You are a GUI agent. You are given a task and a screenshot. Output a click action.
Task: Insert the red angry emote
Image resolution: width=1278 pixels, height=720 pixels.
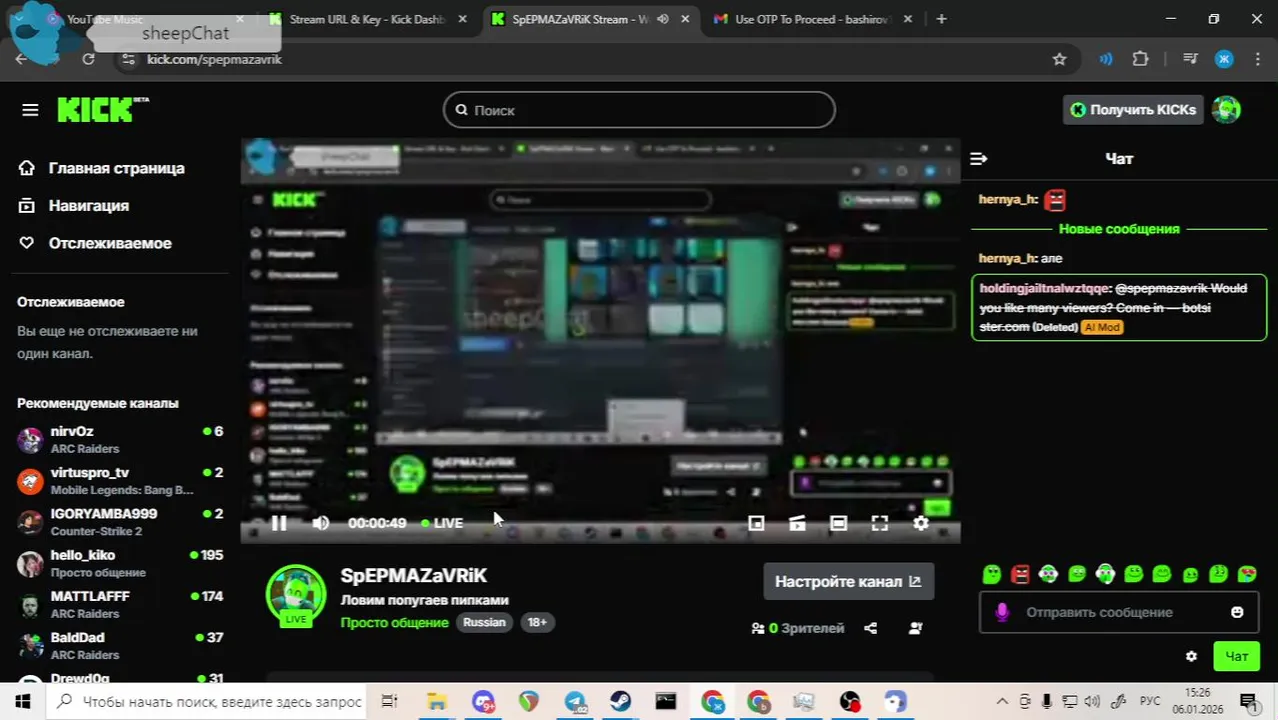point(1020,574)
